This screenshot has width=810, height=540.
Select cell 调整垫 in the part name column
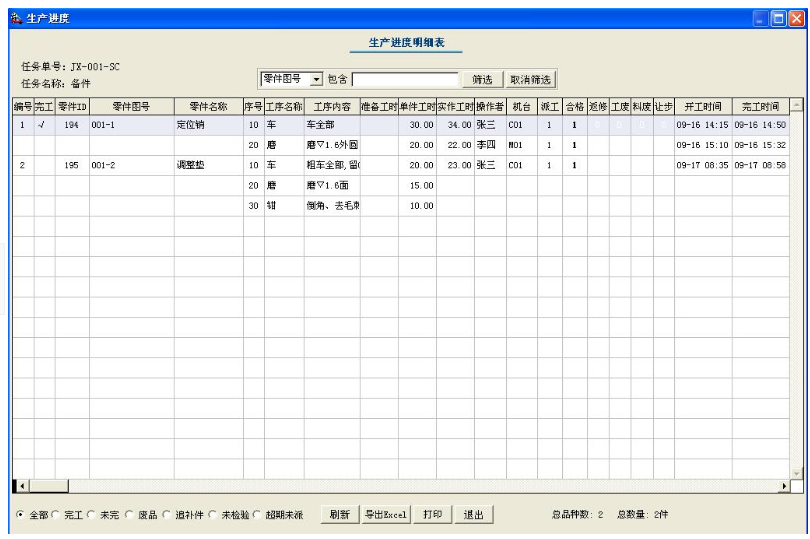coord(209,165)
